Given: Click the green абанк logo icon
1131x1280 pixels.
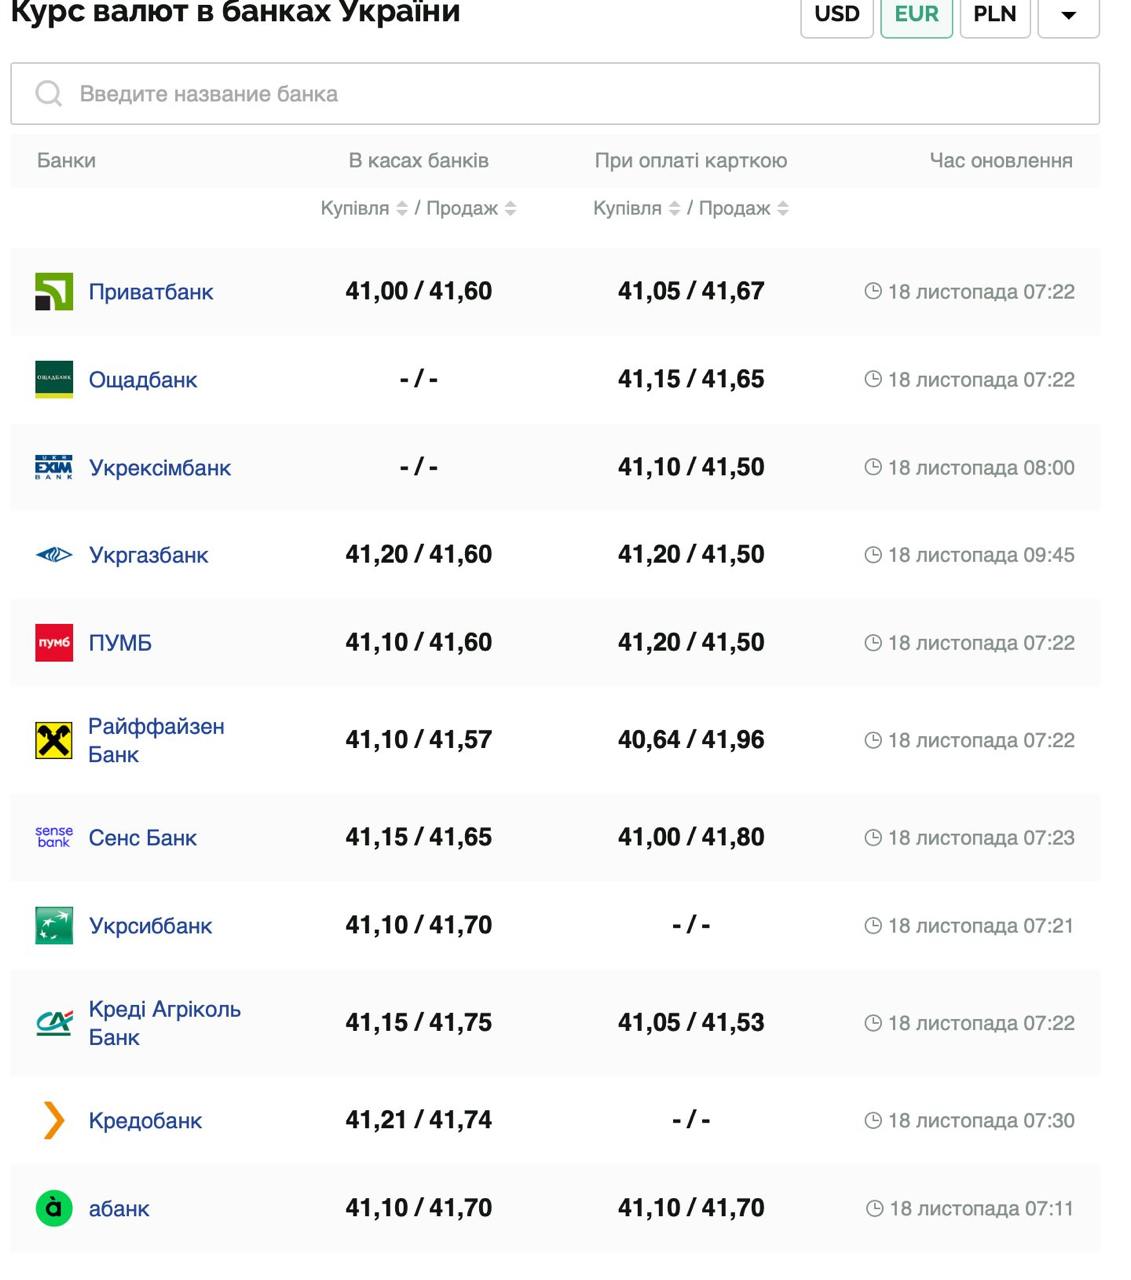Looking at the screenshot, I should coord(54,1208).
